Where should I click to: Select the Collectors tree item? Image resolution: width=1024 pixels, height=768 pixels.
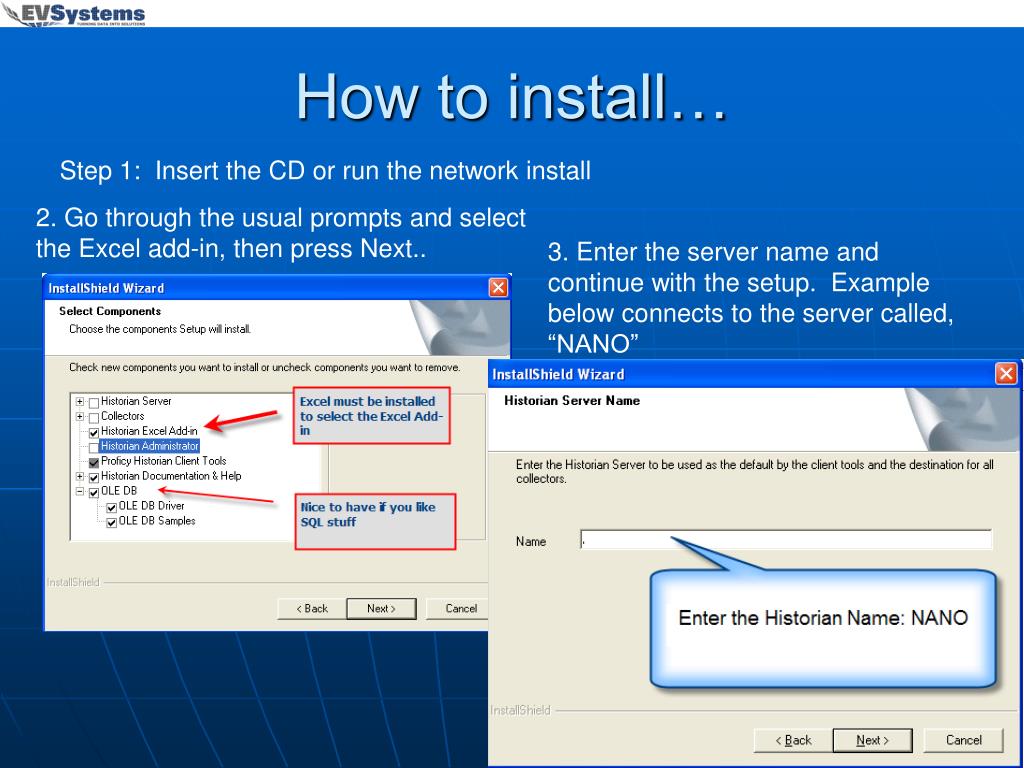pyautogui.click(x=122, y=416)
